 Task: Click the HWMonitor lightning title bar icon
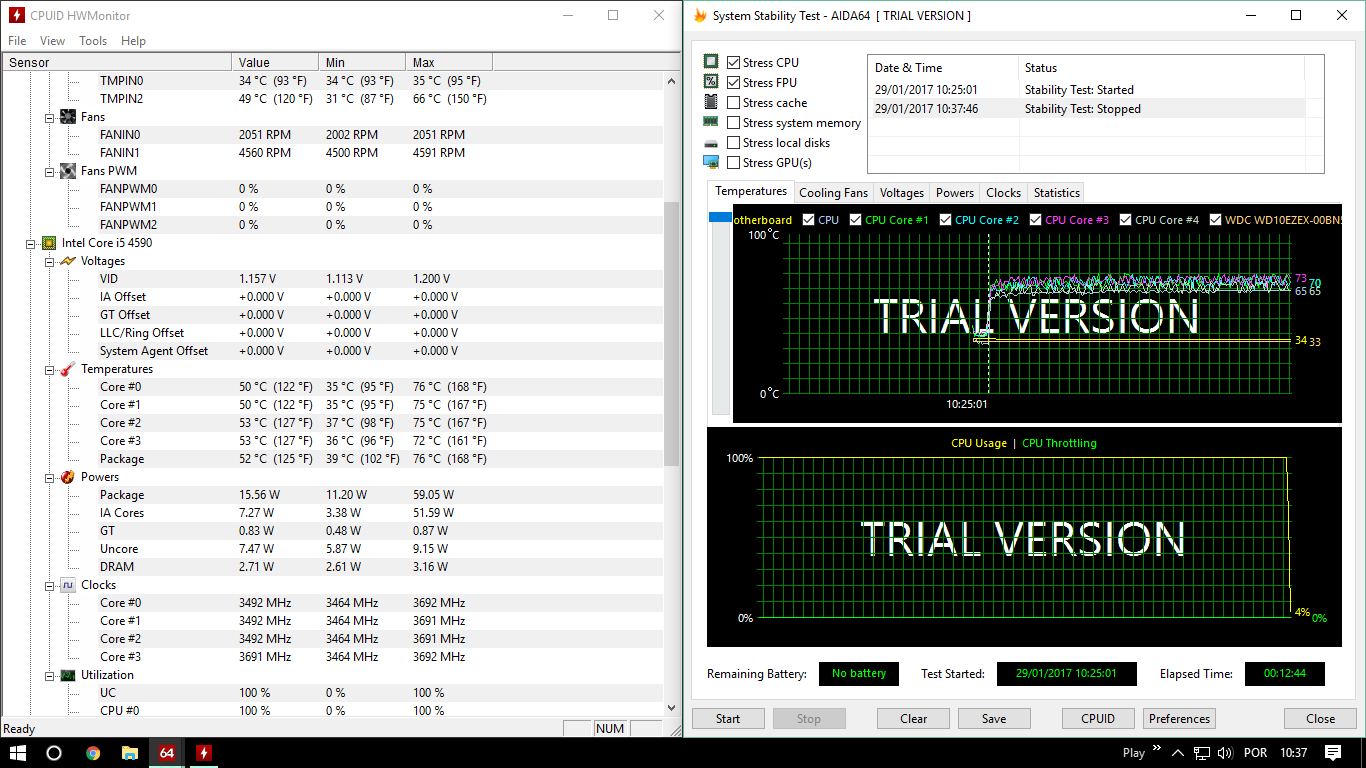[16, 16]
